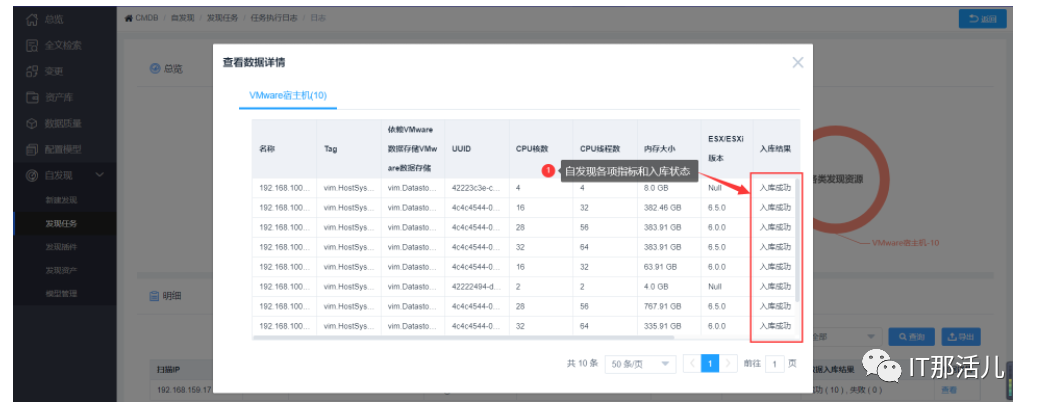Open 配置模型 in the sidebar menu
This screenshot has height=413, width=1039.
pos(64,150)
